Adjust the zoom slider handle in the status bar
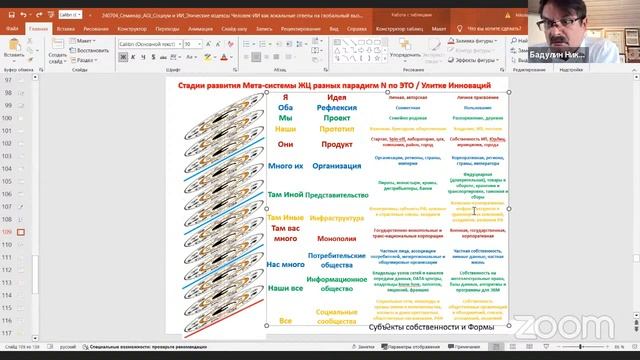Screen dimensions: 640x360 580,347
